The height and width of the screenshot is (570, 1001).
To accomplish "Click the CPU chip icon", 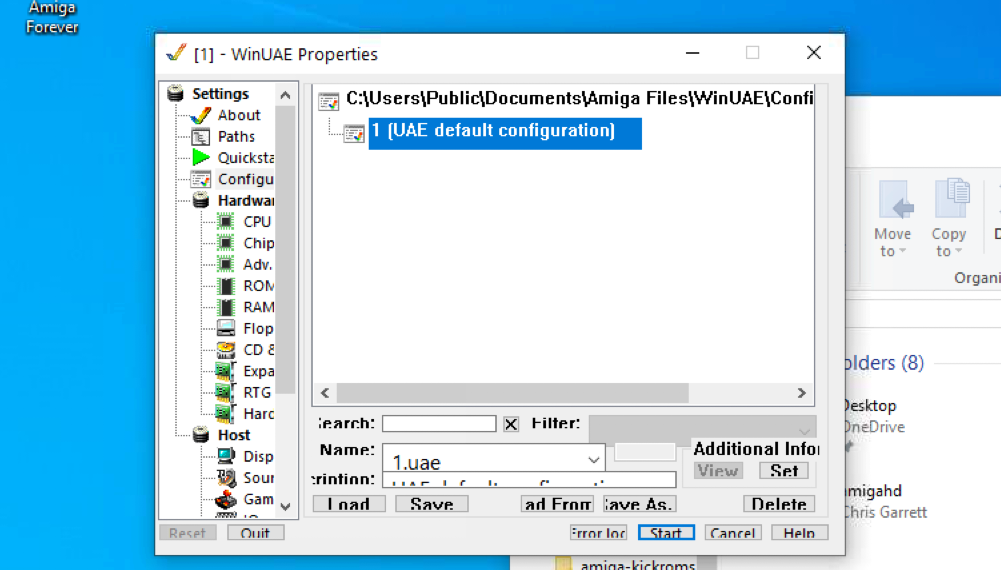I will tap(226, 221).
